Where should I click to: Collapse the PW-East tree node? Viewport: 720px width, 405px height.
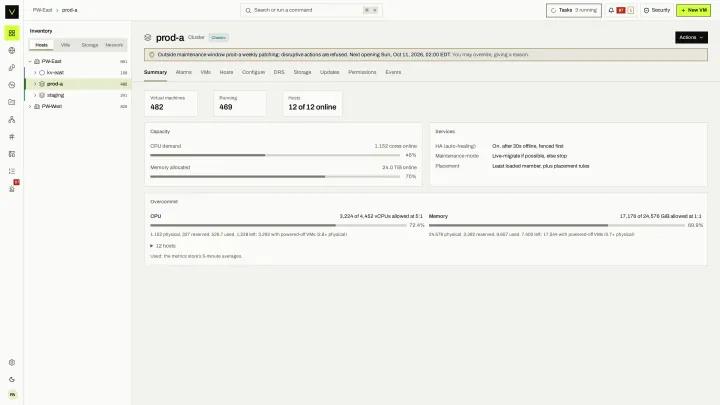(30, 62)
